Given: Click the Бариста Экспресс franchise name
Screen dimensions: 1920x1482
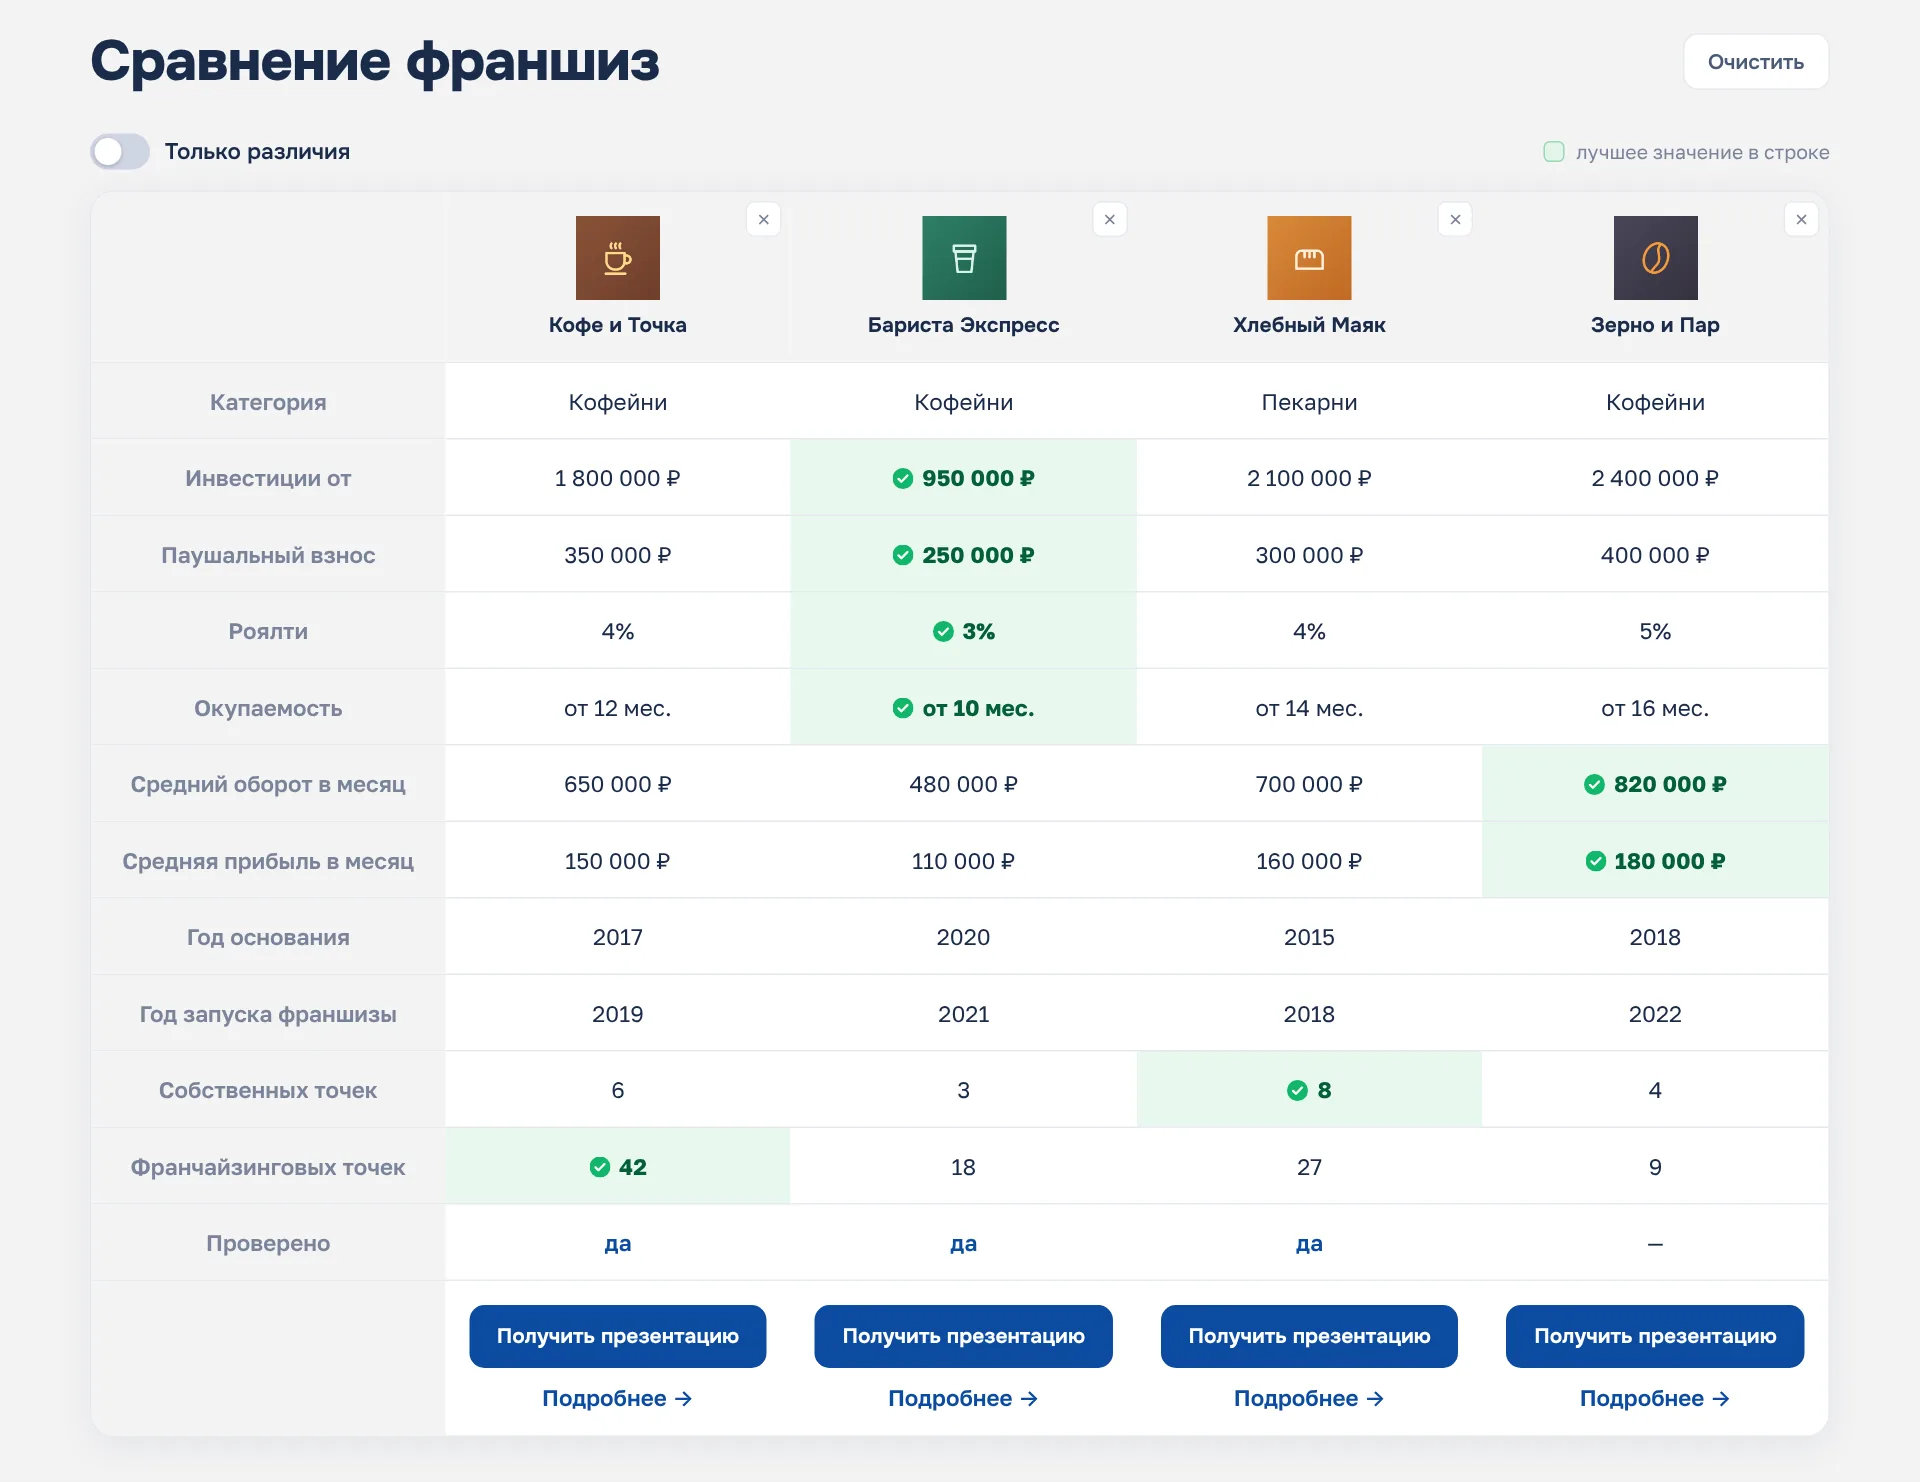Looking at the screenshot, I should 964,325.
